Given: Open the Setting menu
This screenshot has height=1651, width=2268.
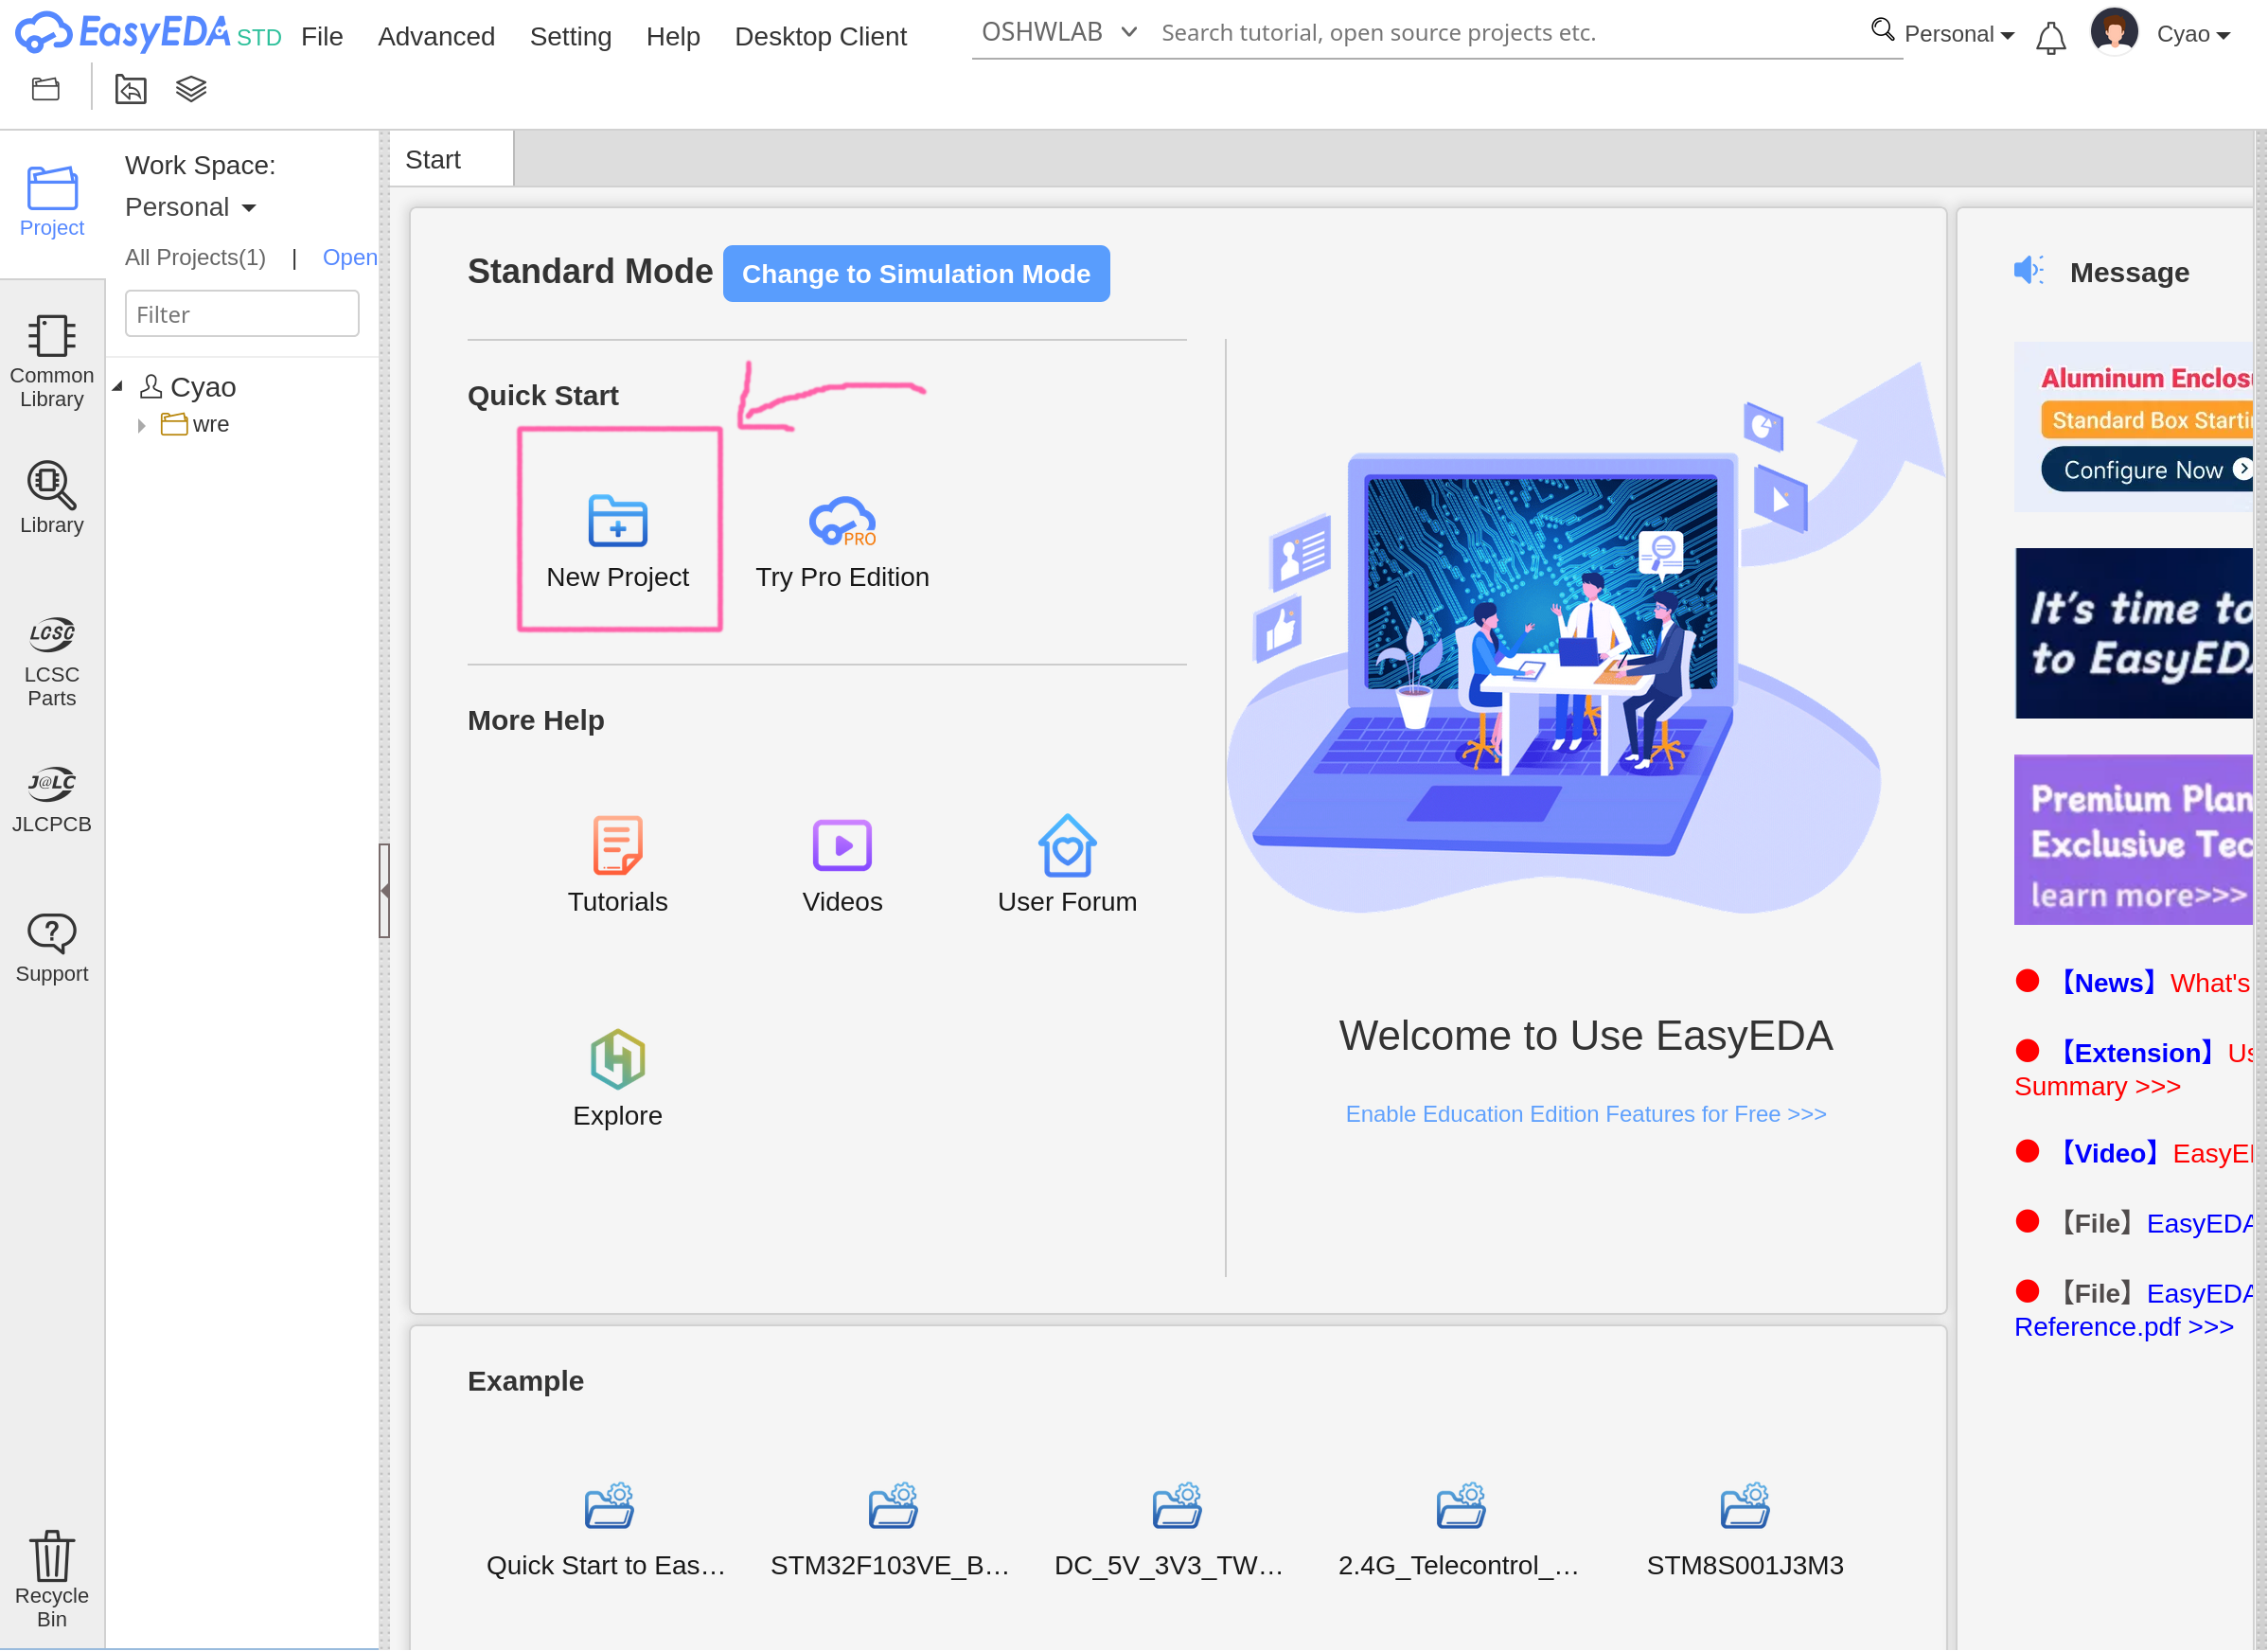Looking at the screenshot, I should [570, 37].
